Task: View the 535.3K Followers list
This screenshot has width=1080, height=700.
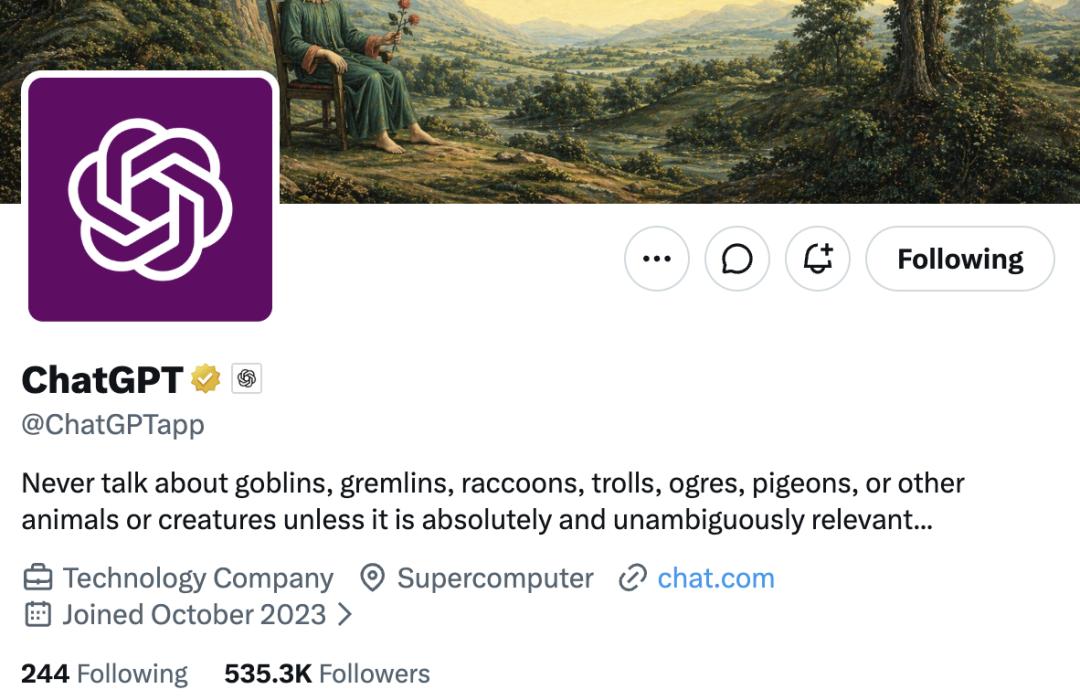Action: [327, 674]
